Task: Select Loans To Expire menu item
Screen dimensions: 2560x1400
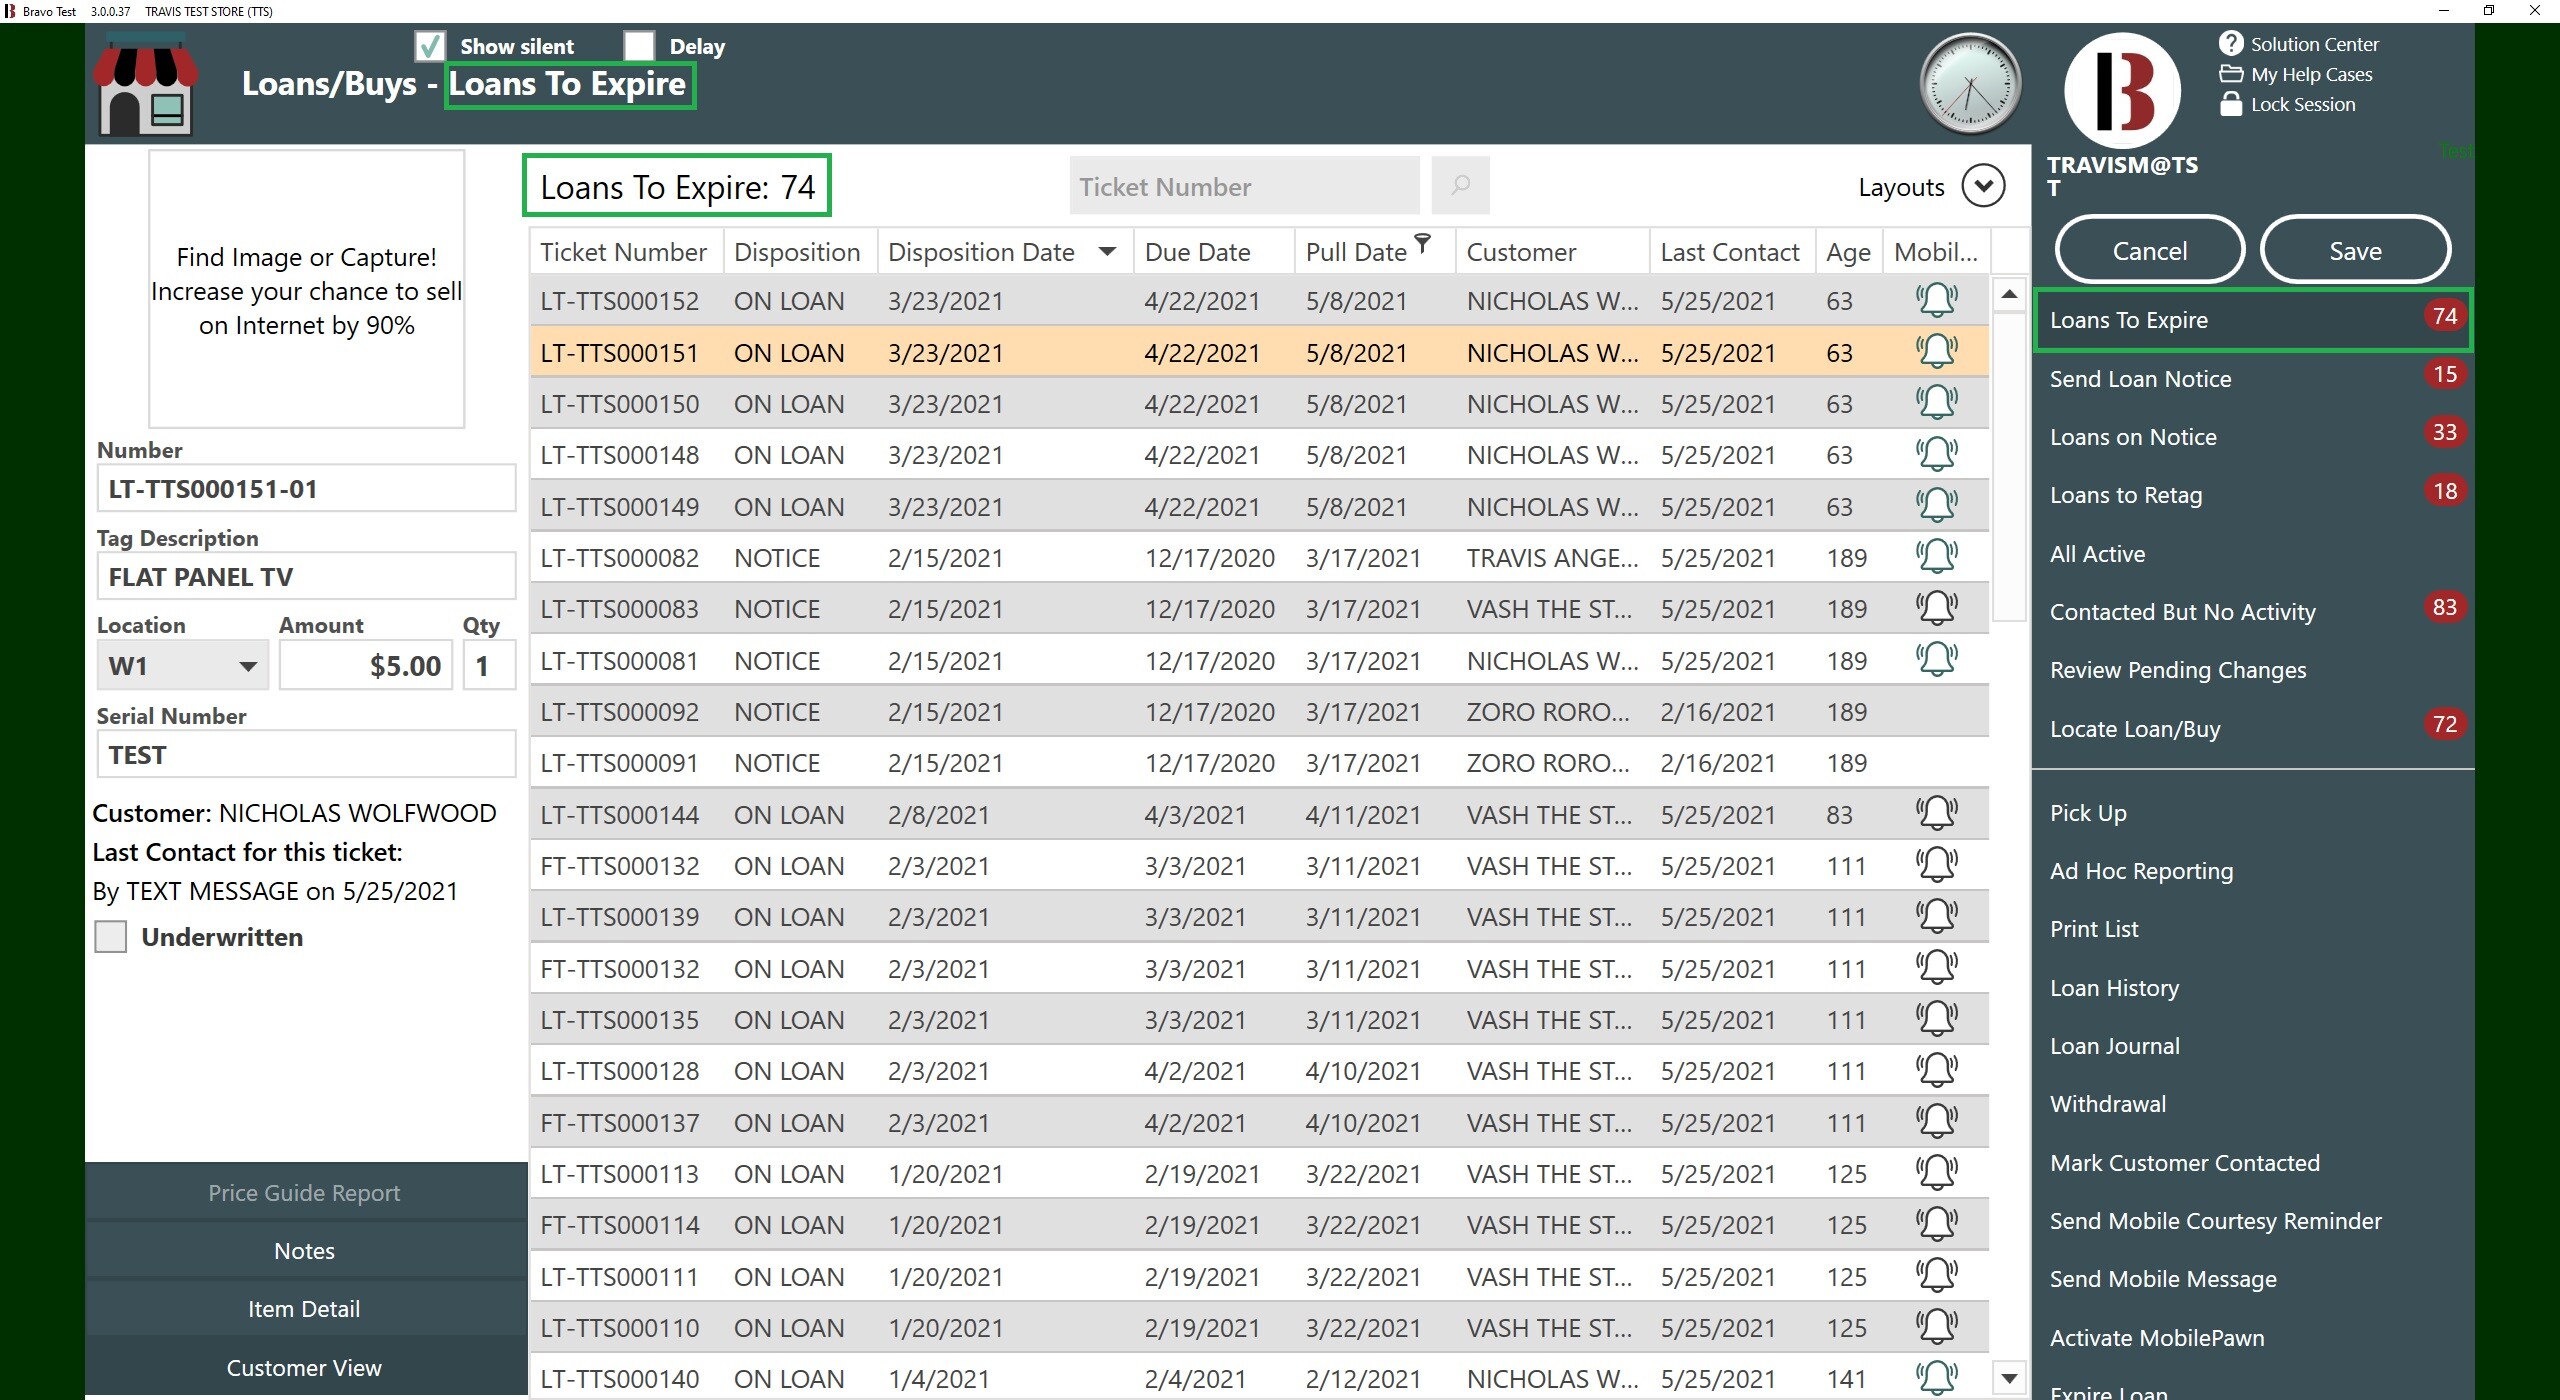Action: click(2253, 320)
